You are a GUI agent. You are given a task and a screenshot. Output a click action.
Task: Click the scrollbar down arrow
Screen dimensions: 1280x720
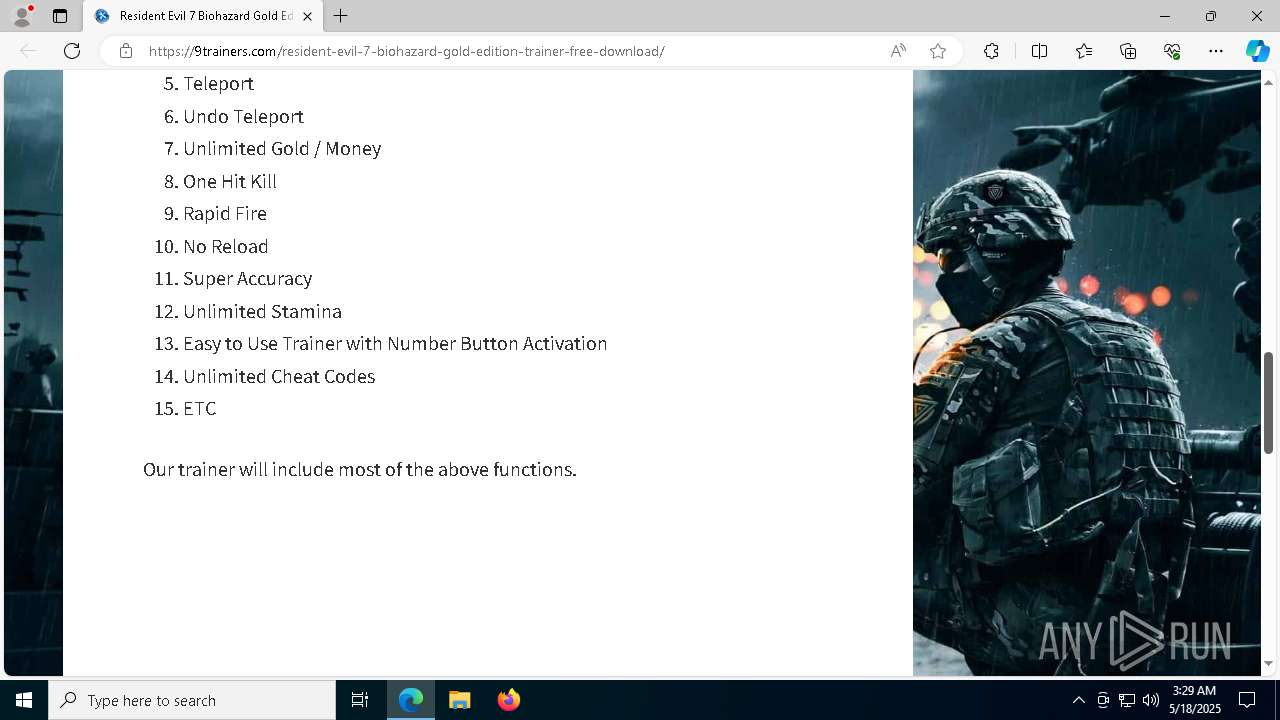(x=1269, y=663)
